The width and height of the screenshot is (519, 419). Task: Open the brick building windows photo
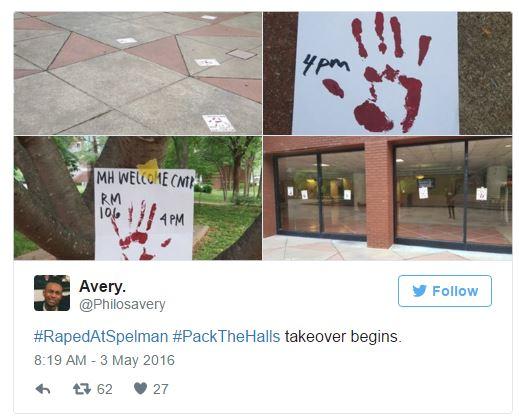click(x=388, y=198)
